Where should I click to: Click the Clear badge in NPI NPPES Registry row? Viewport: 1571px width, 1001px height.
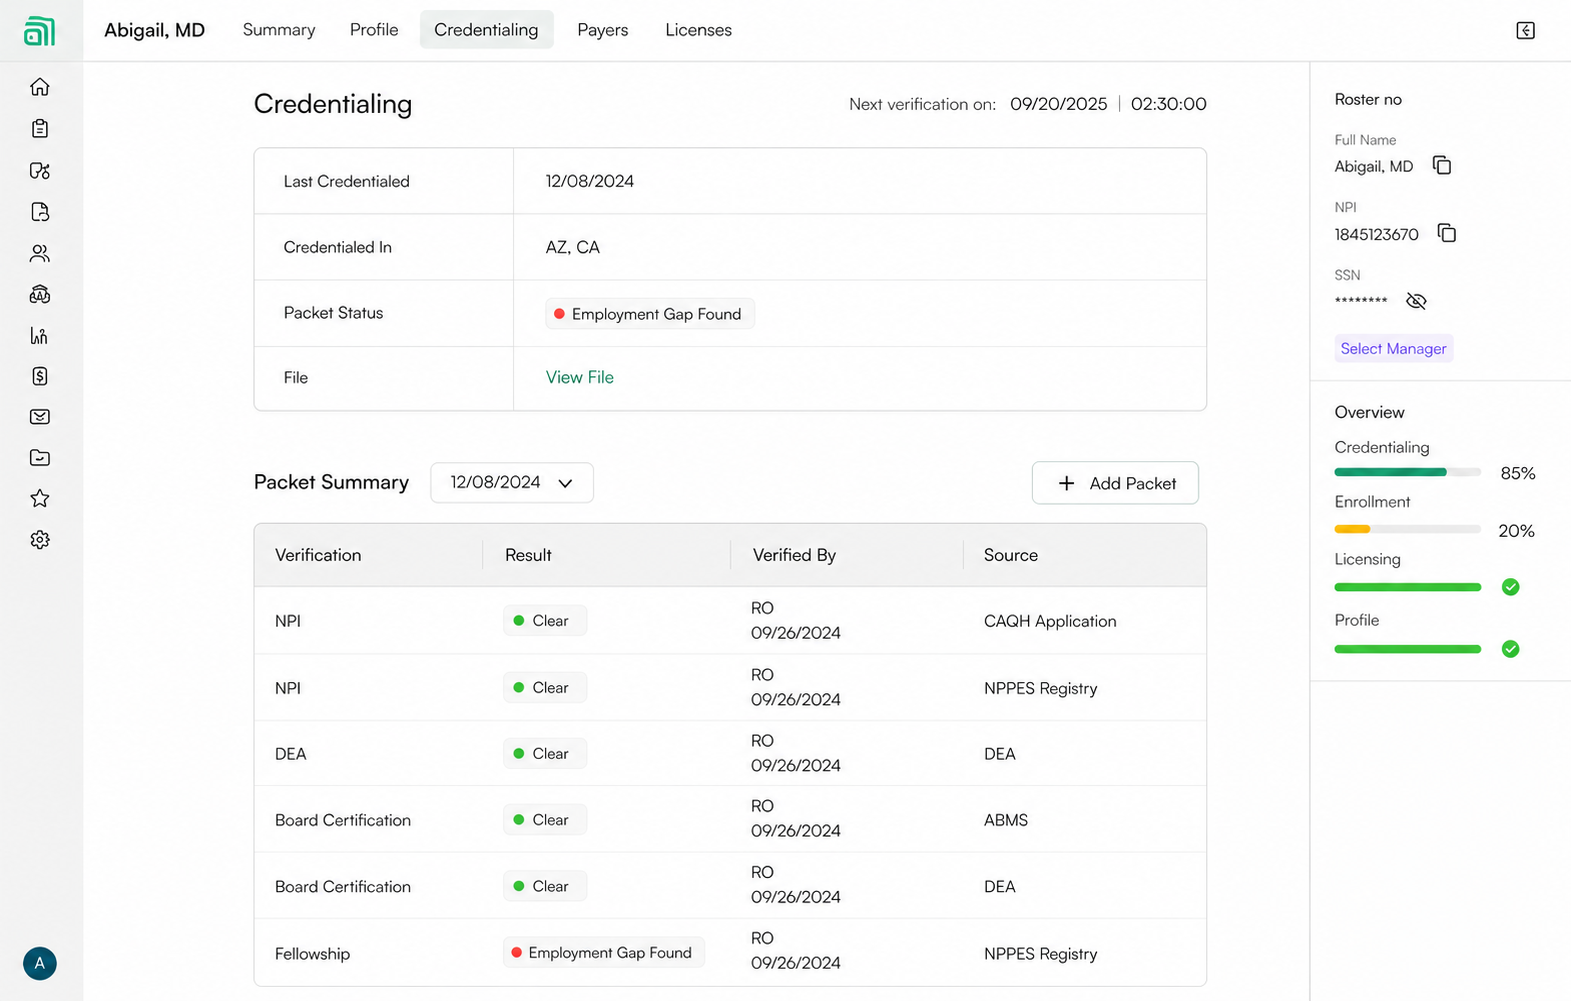pyautogui.click(x=544, y=688)
